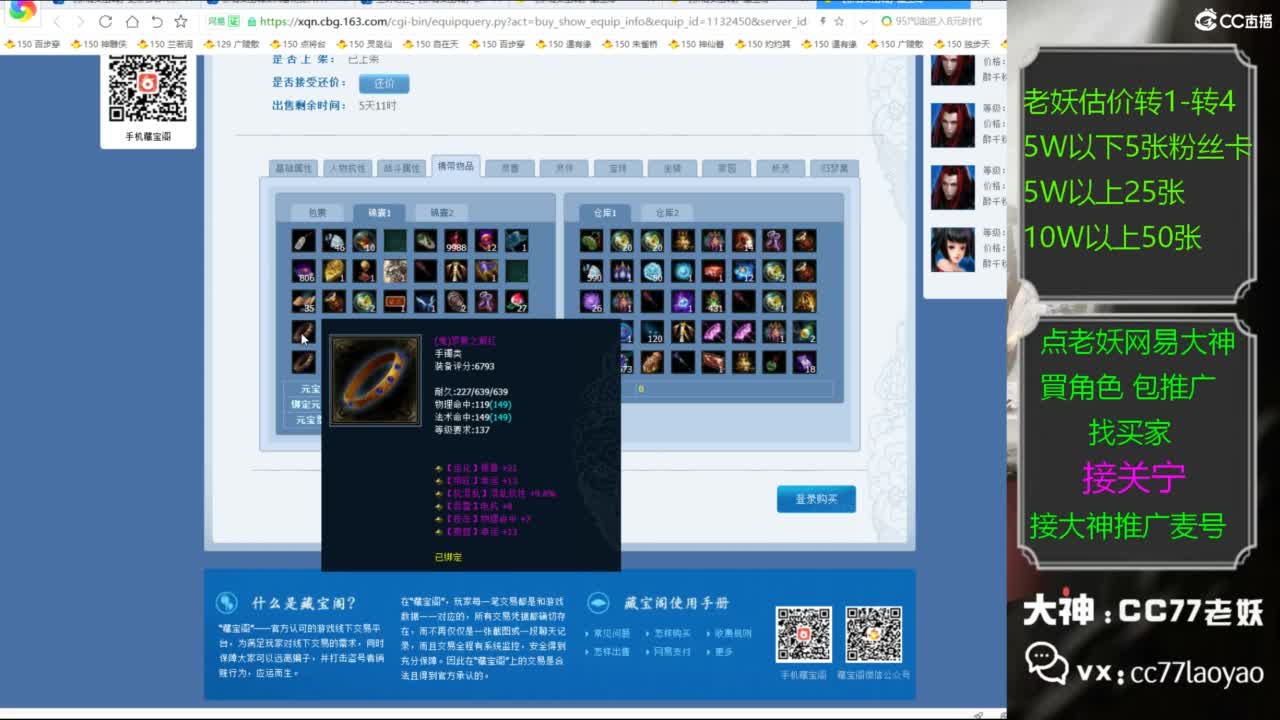Click the 129 广陵散 bookmark
Viewport: 1280px width, 720px height.
point(231,44)
